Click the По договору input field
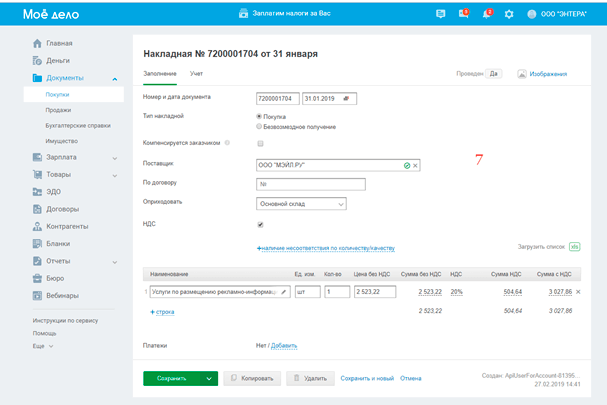This screenshot has width=607, height=405. point(311,184)
